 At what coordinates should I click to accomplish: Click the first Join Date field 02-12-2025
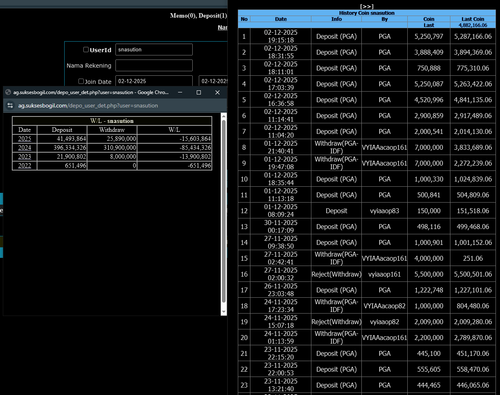(x=154, y=81)
